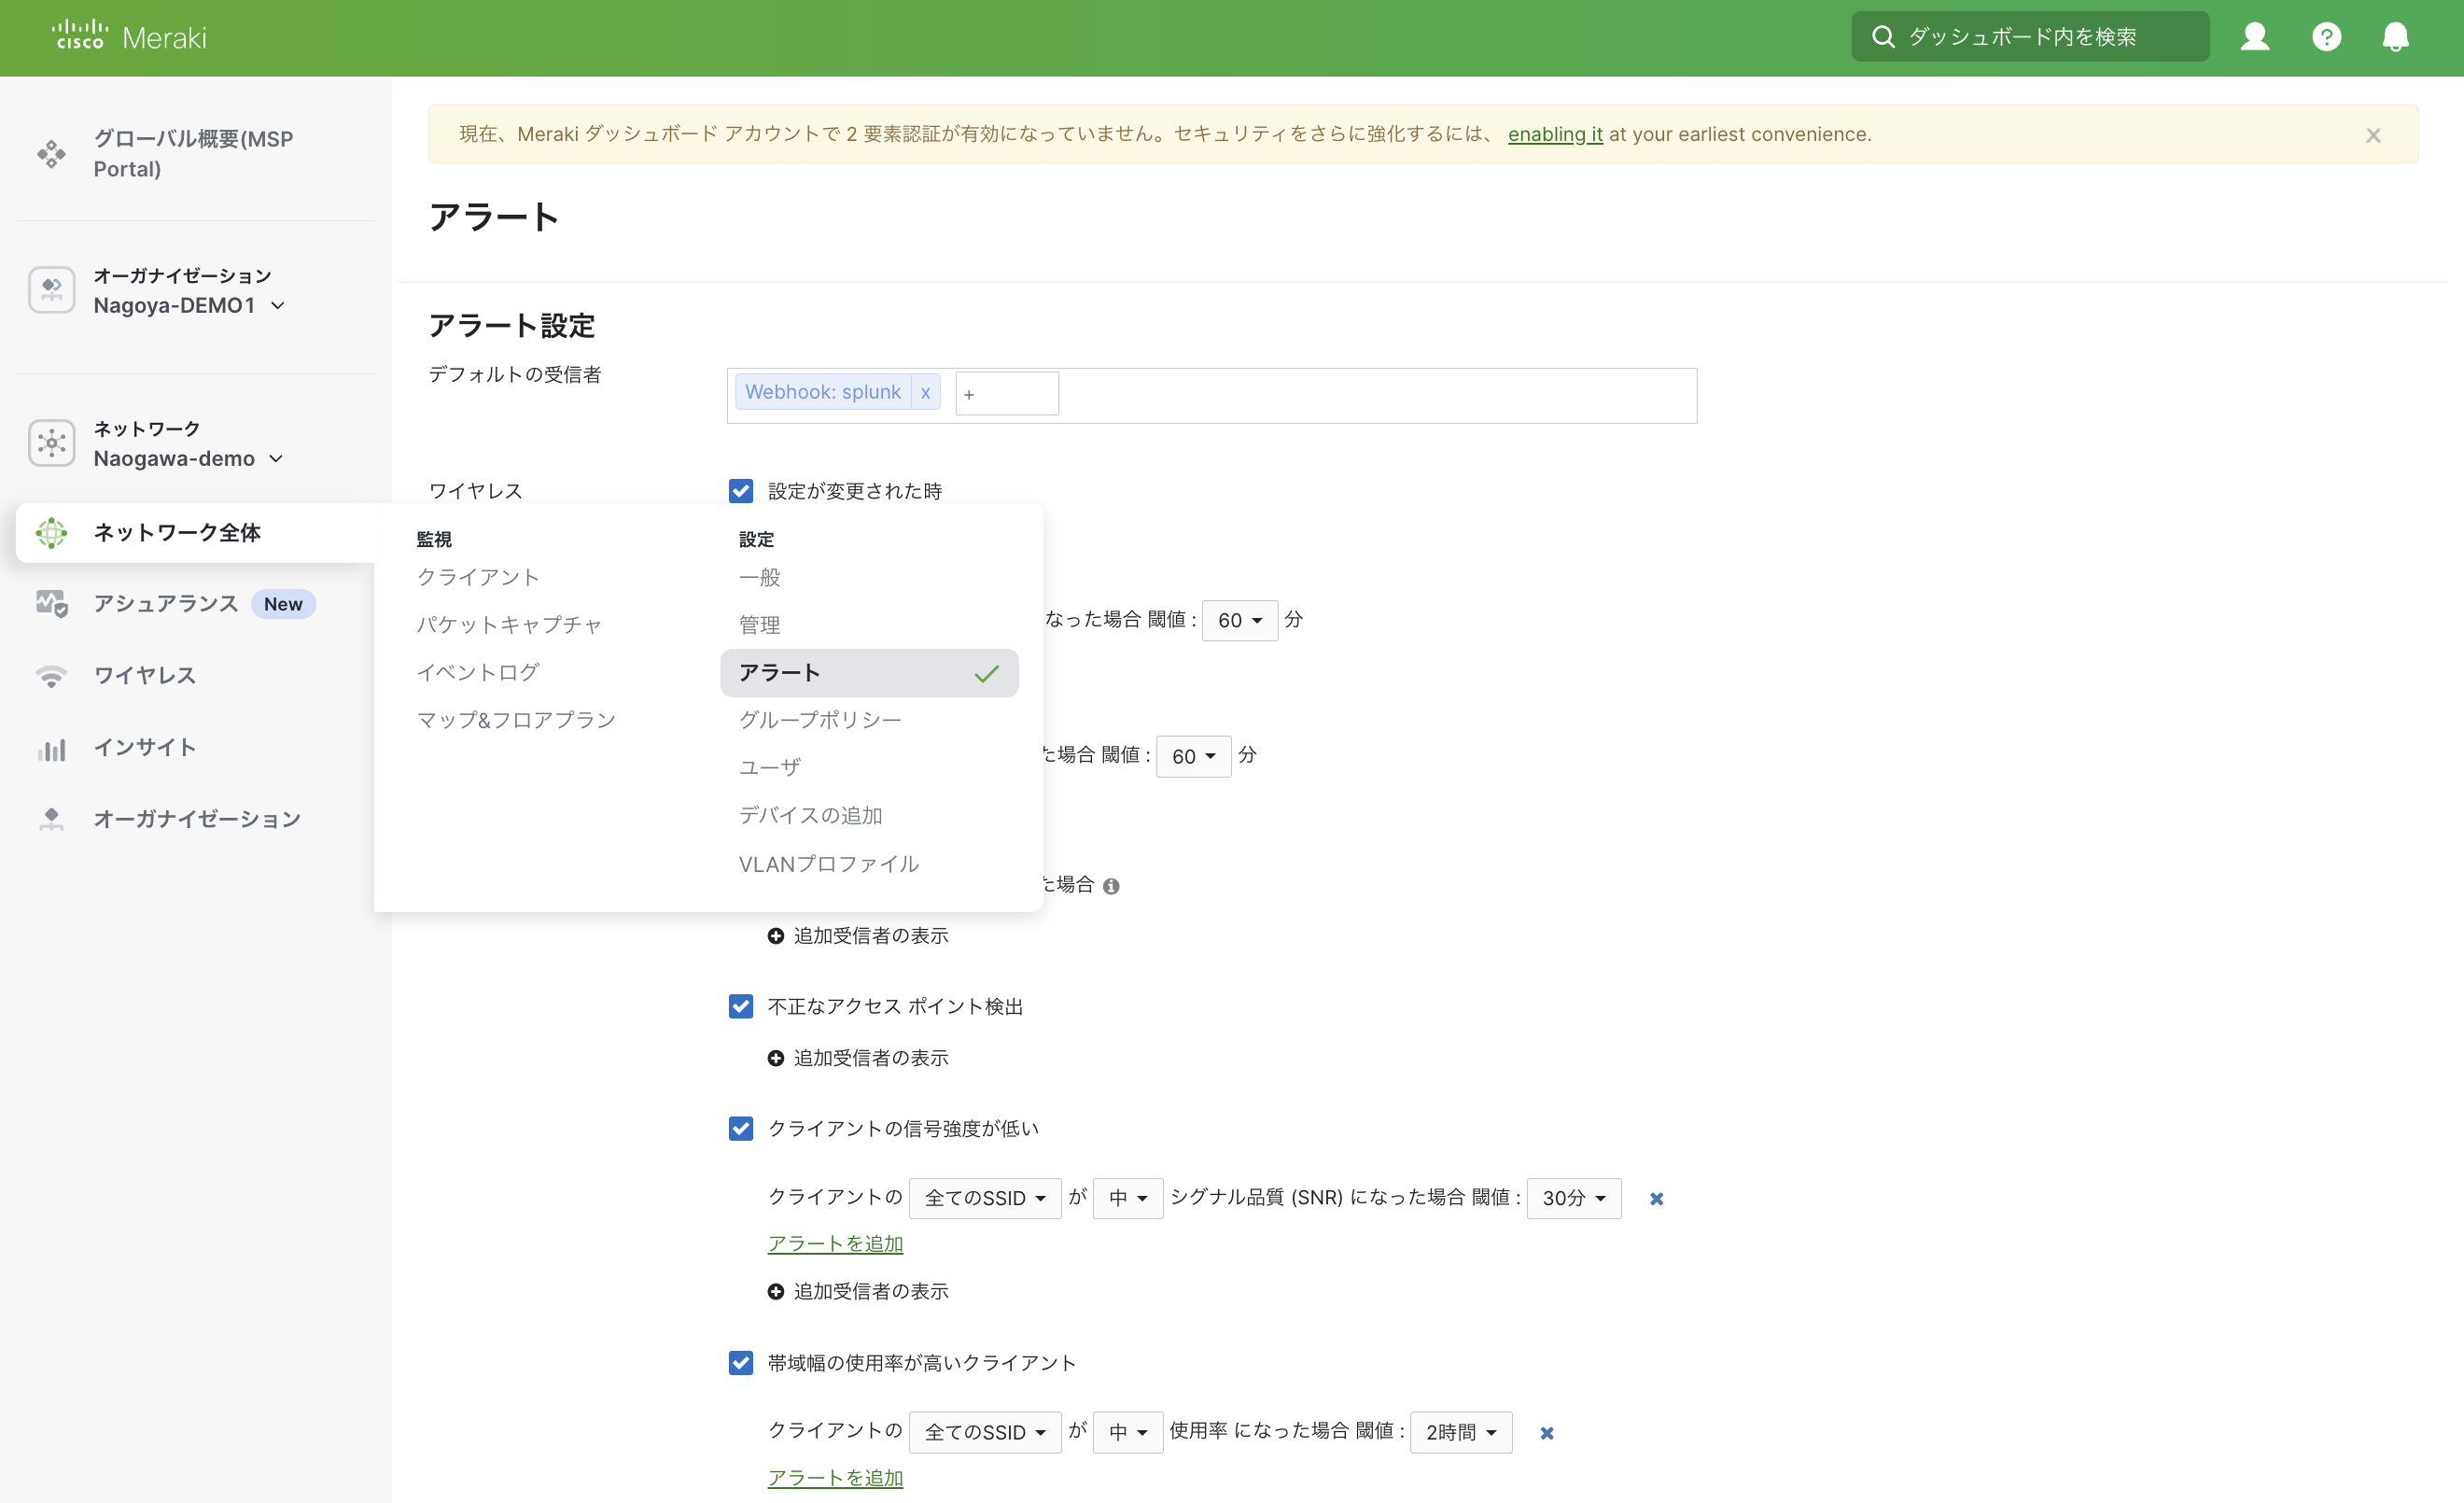Open the SNR threshold 30分 dropdown

click(x=1573, y=1198)
